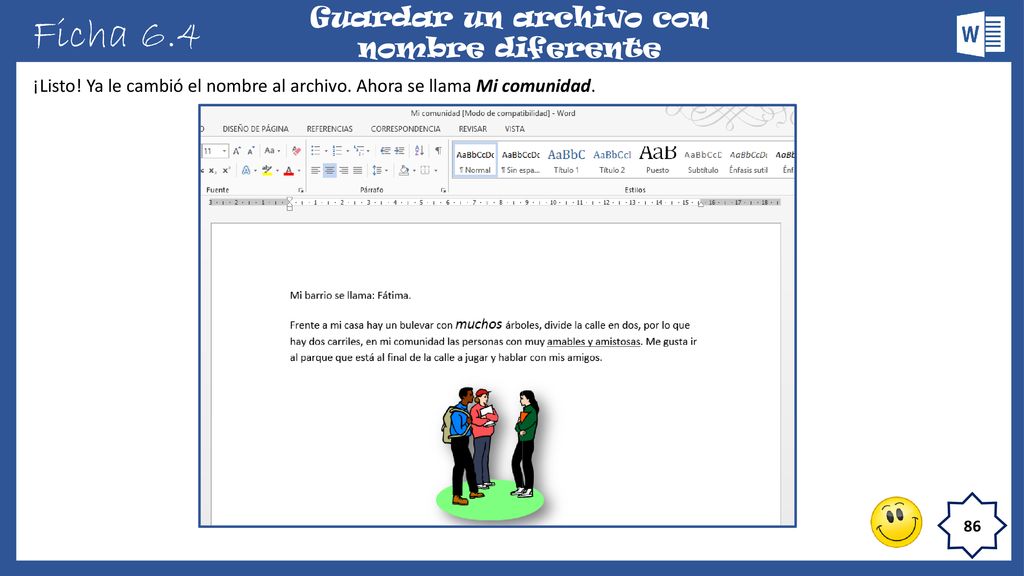Open the Change Case Aa dropdown
The height and width of the screenshot is (576, 1024).
(272, 151)
